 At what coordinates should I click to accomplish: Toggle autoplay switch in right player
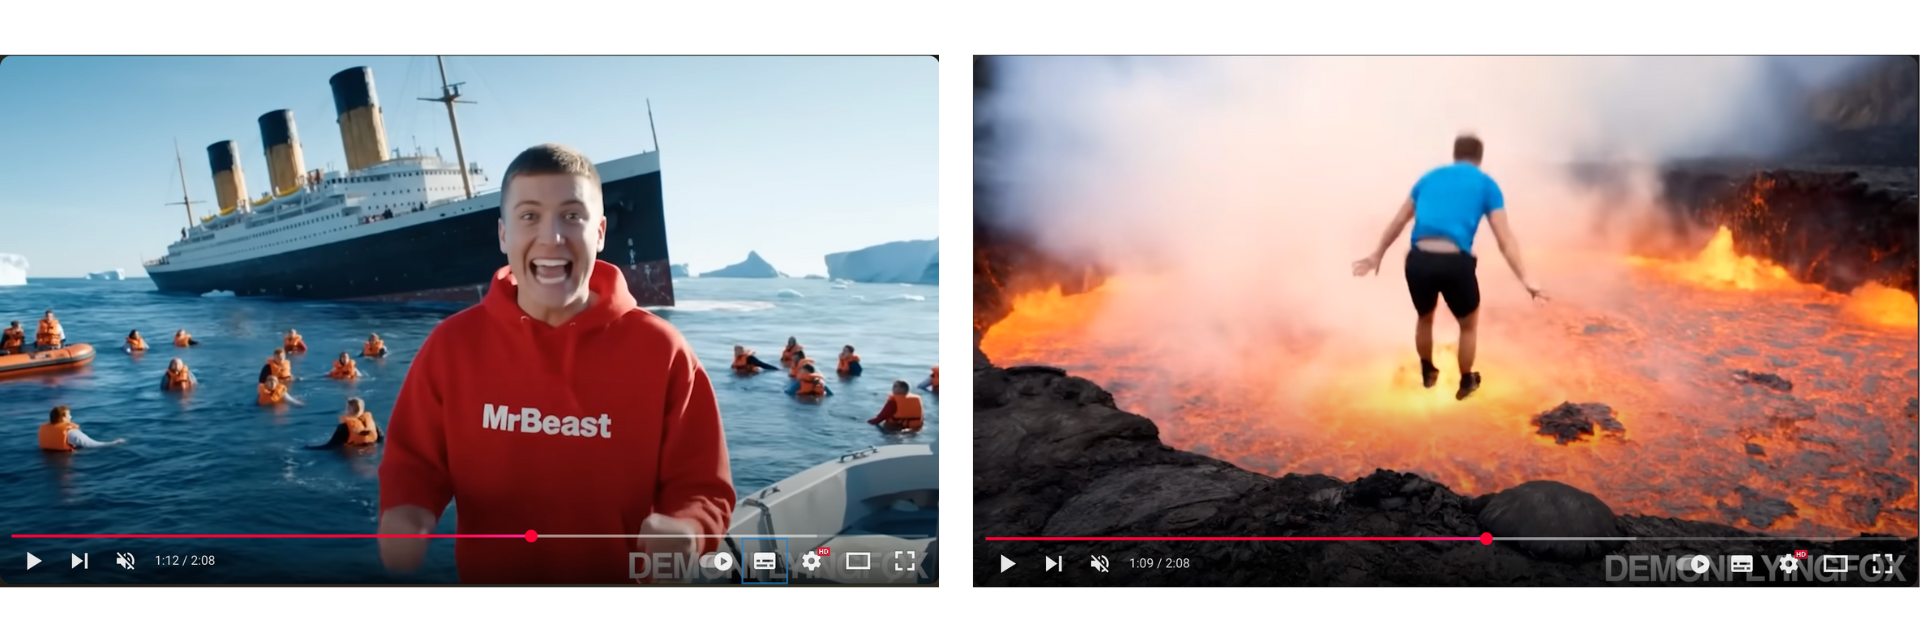coord(1693,564)
